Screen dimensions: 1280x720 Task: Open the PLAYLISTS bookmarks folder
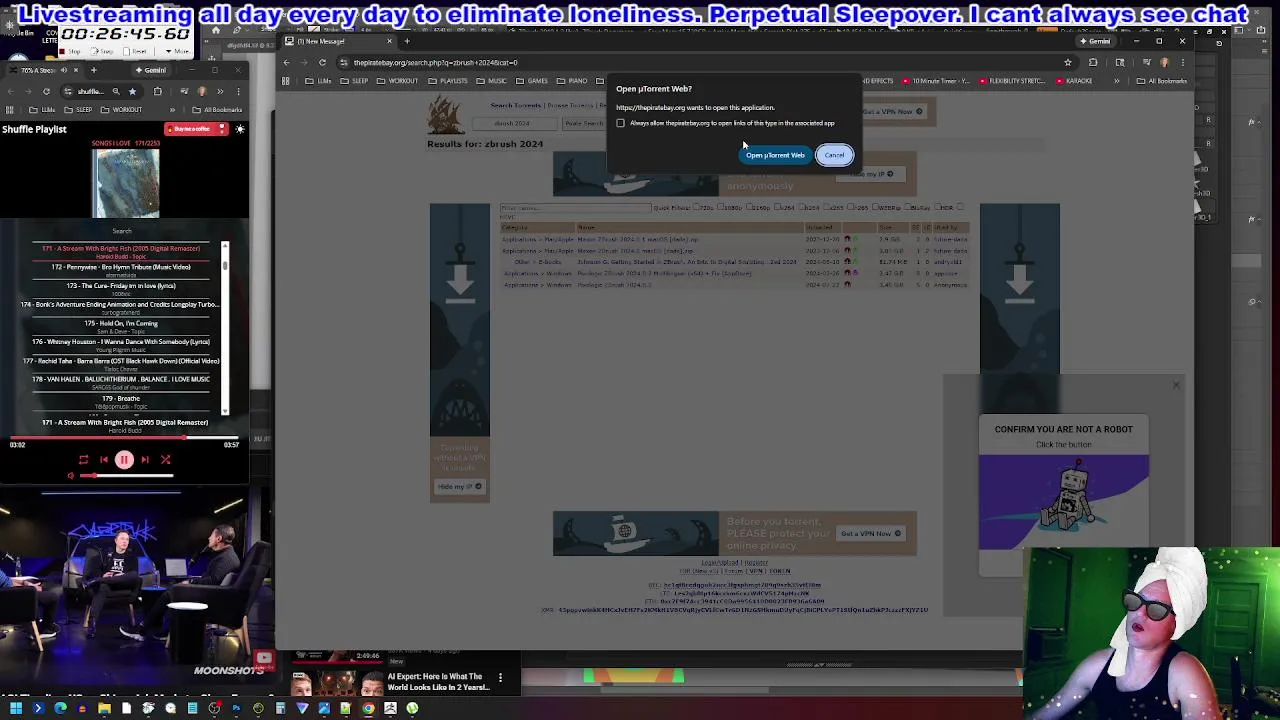(449, 81)
